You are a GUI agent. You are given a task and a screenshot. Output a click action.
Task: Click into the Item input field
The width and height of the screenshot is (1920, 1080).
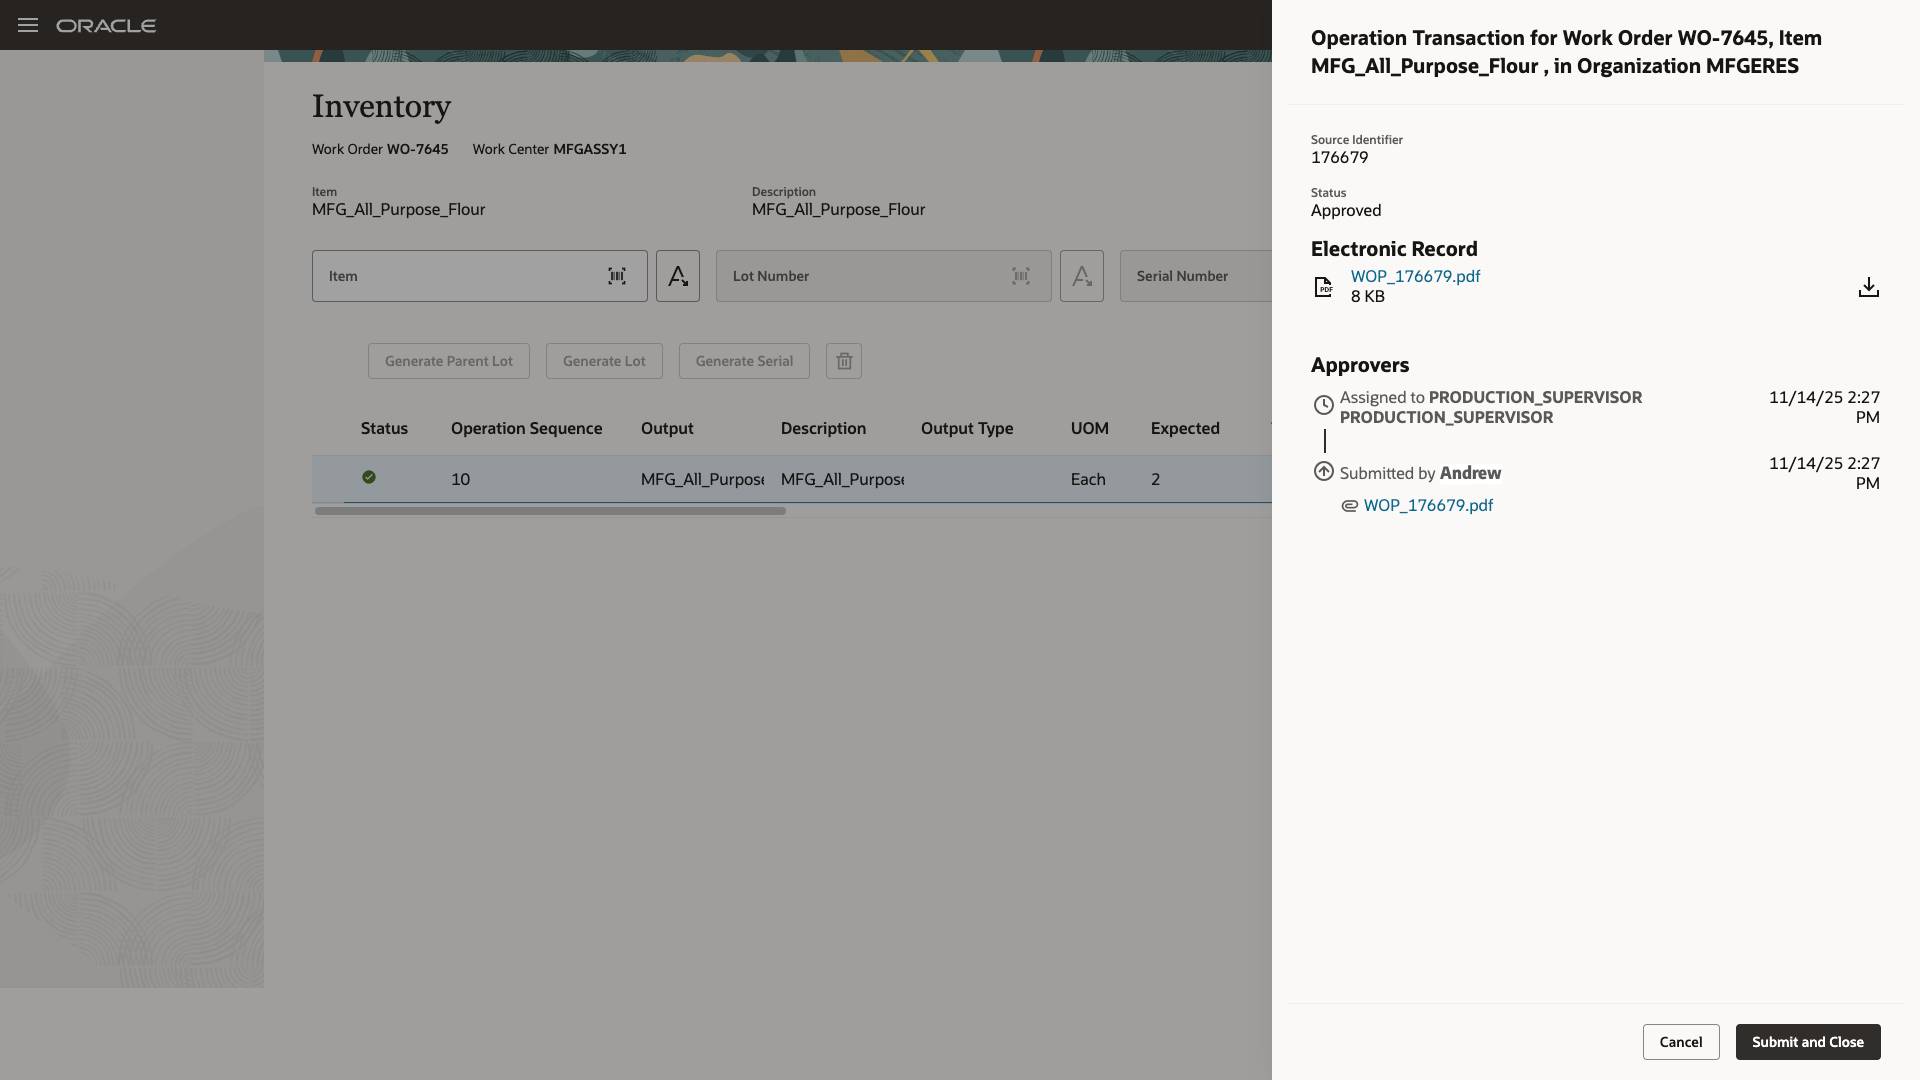coord(460,276)
